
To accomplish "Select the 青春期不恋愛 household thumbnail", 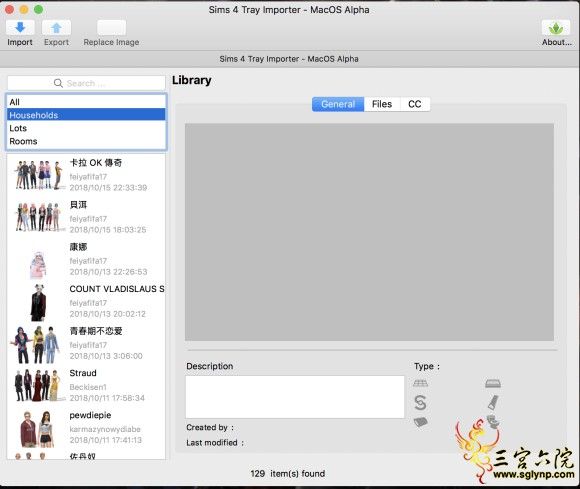I will (x=36, y=345).
